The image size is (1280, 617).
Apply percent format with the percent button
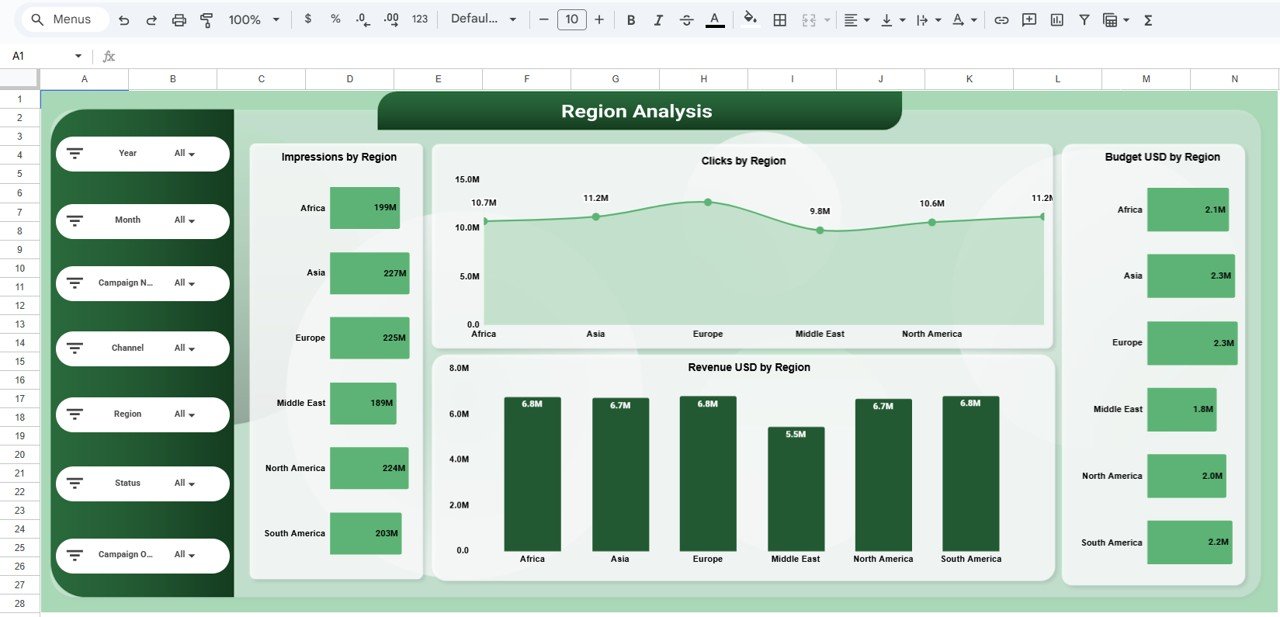pos(335,19)
